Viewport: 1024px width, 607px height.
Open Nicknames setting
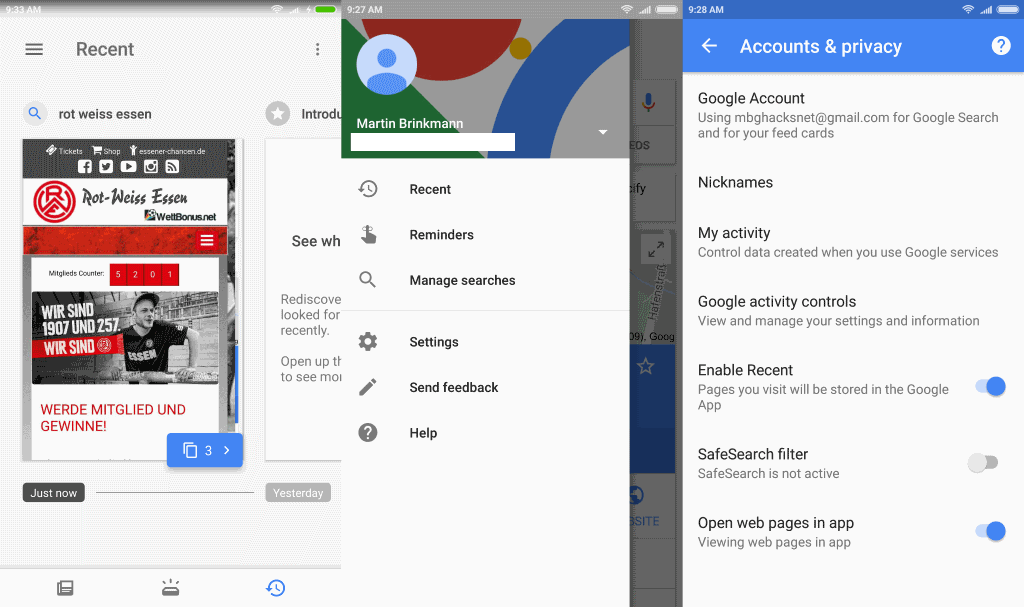click(x=853, y=182)
